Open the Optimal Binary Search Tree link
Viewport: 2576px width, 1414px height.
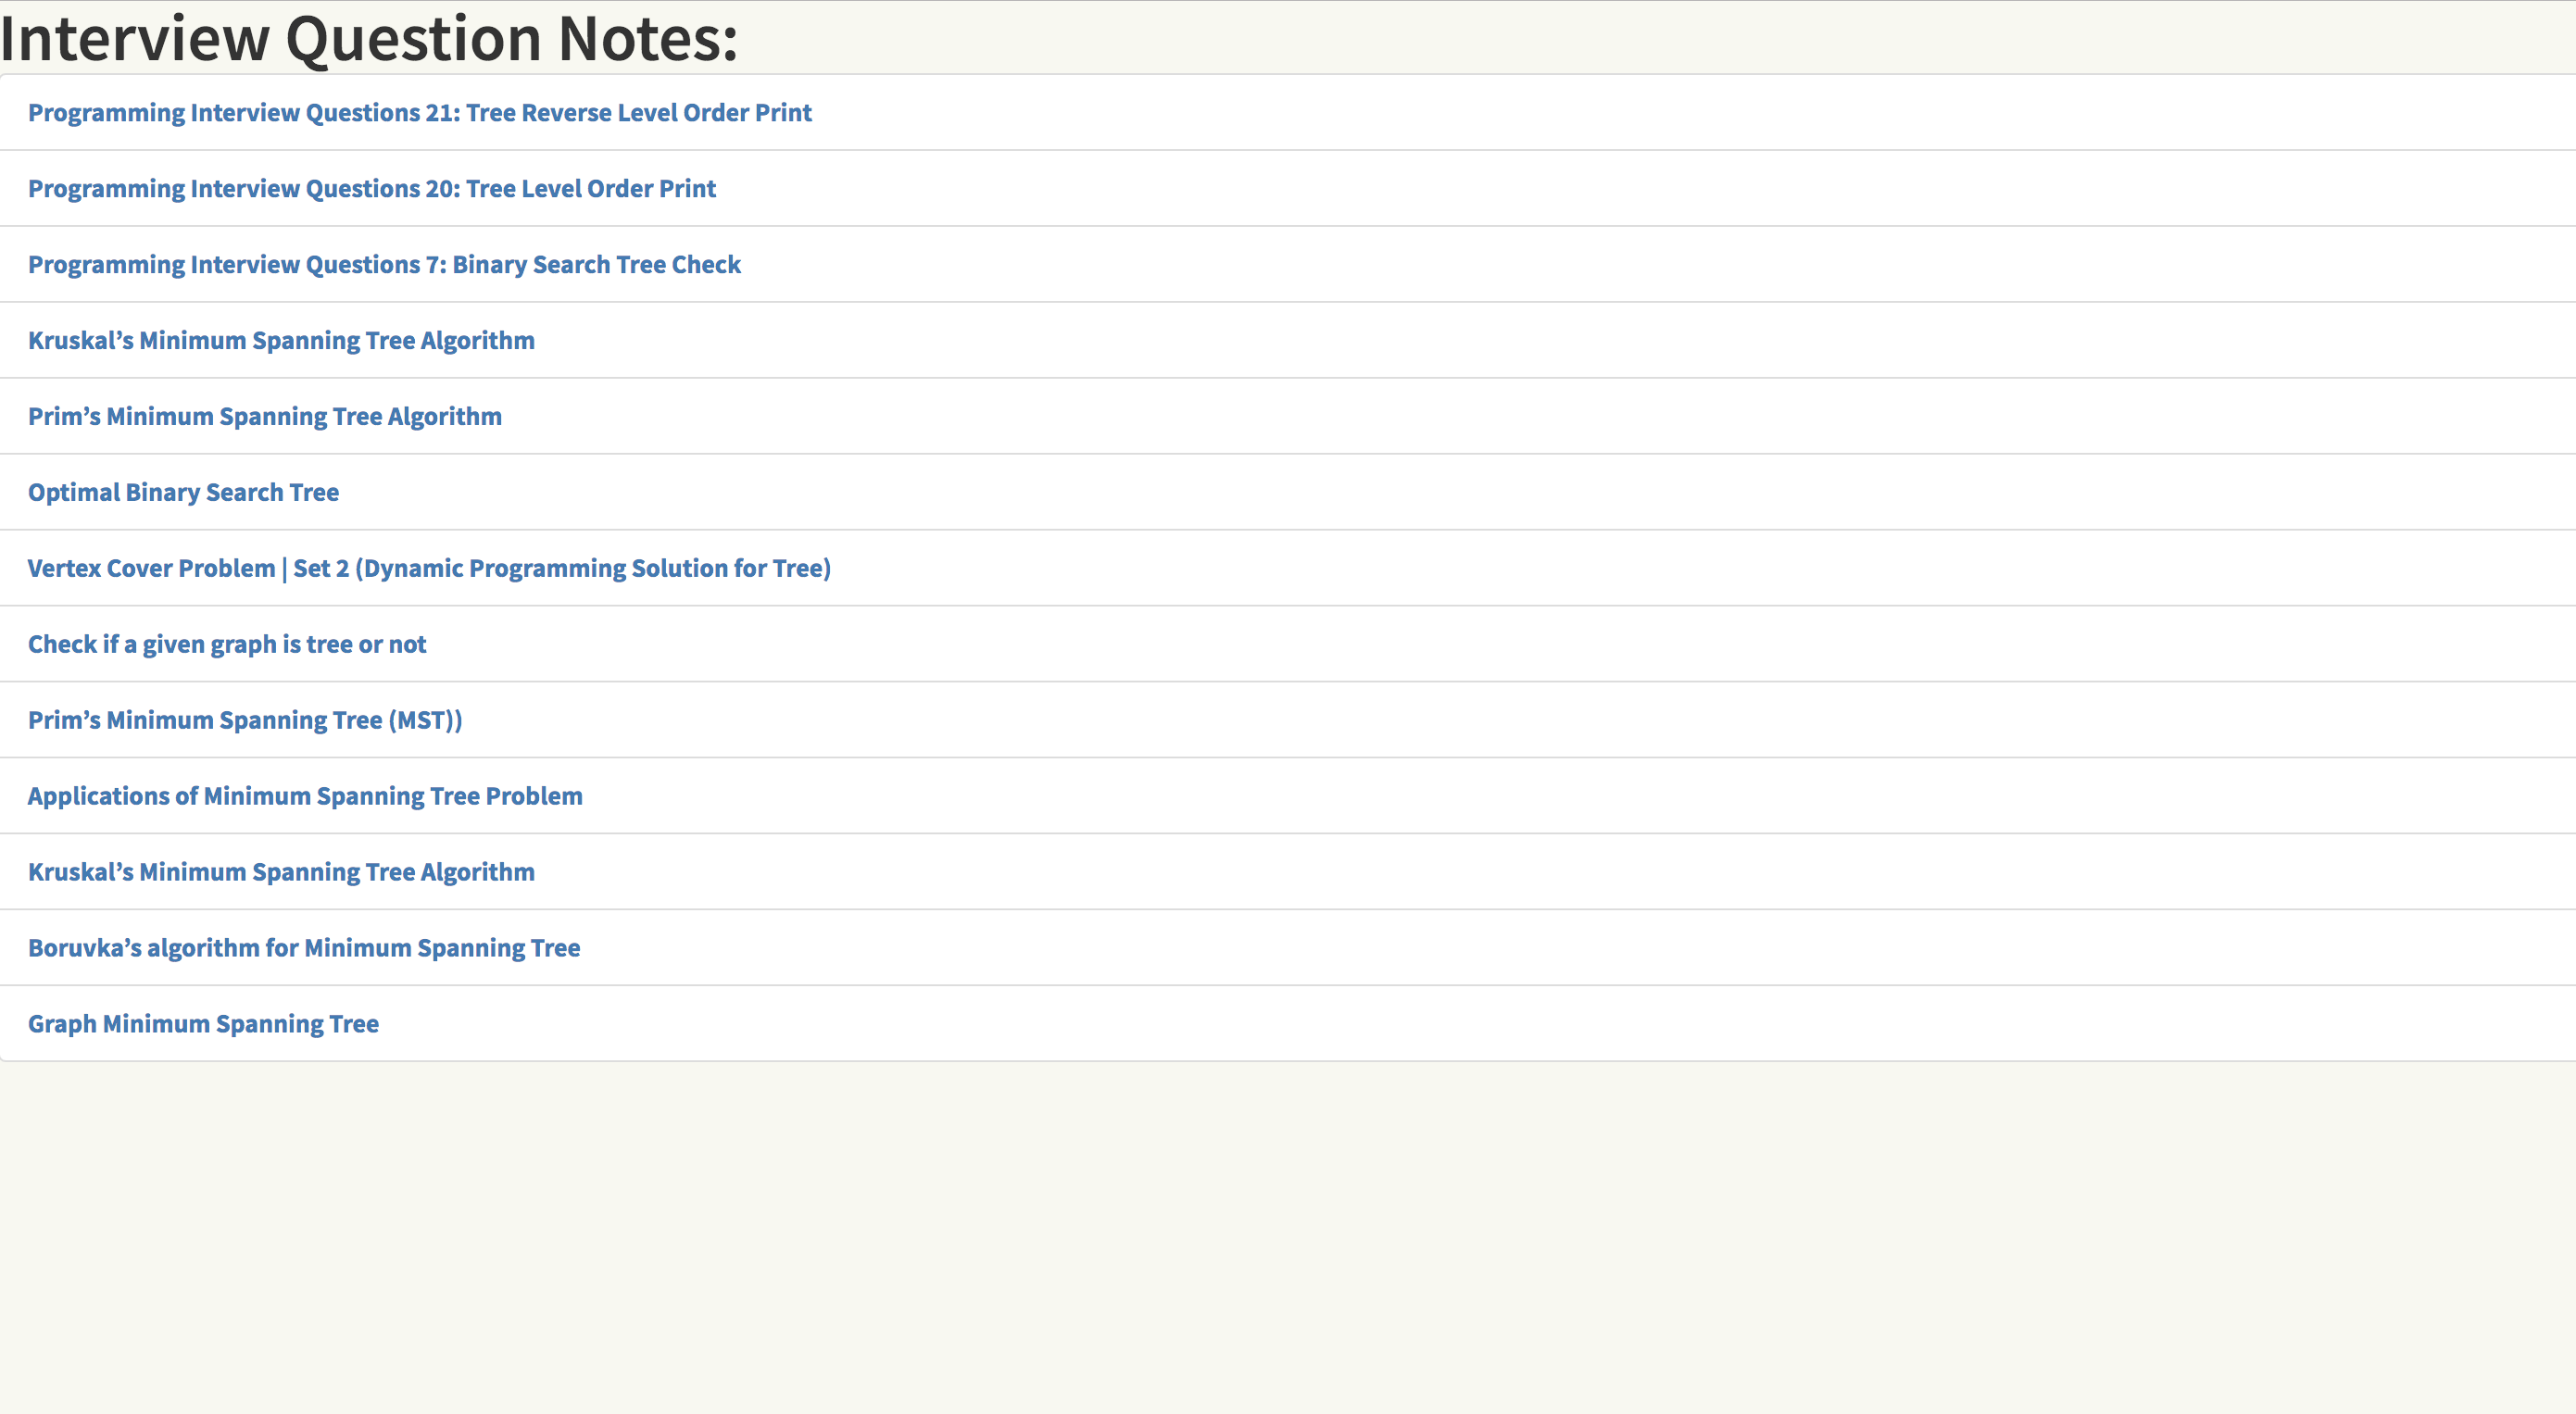click(183, 493)
